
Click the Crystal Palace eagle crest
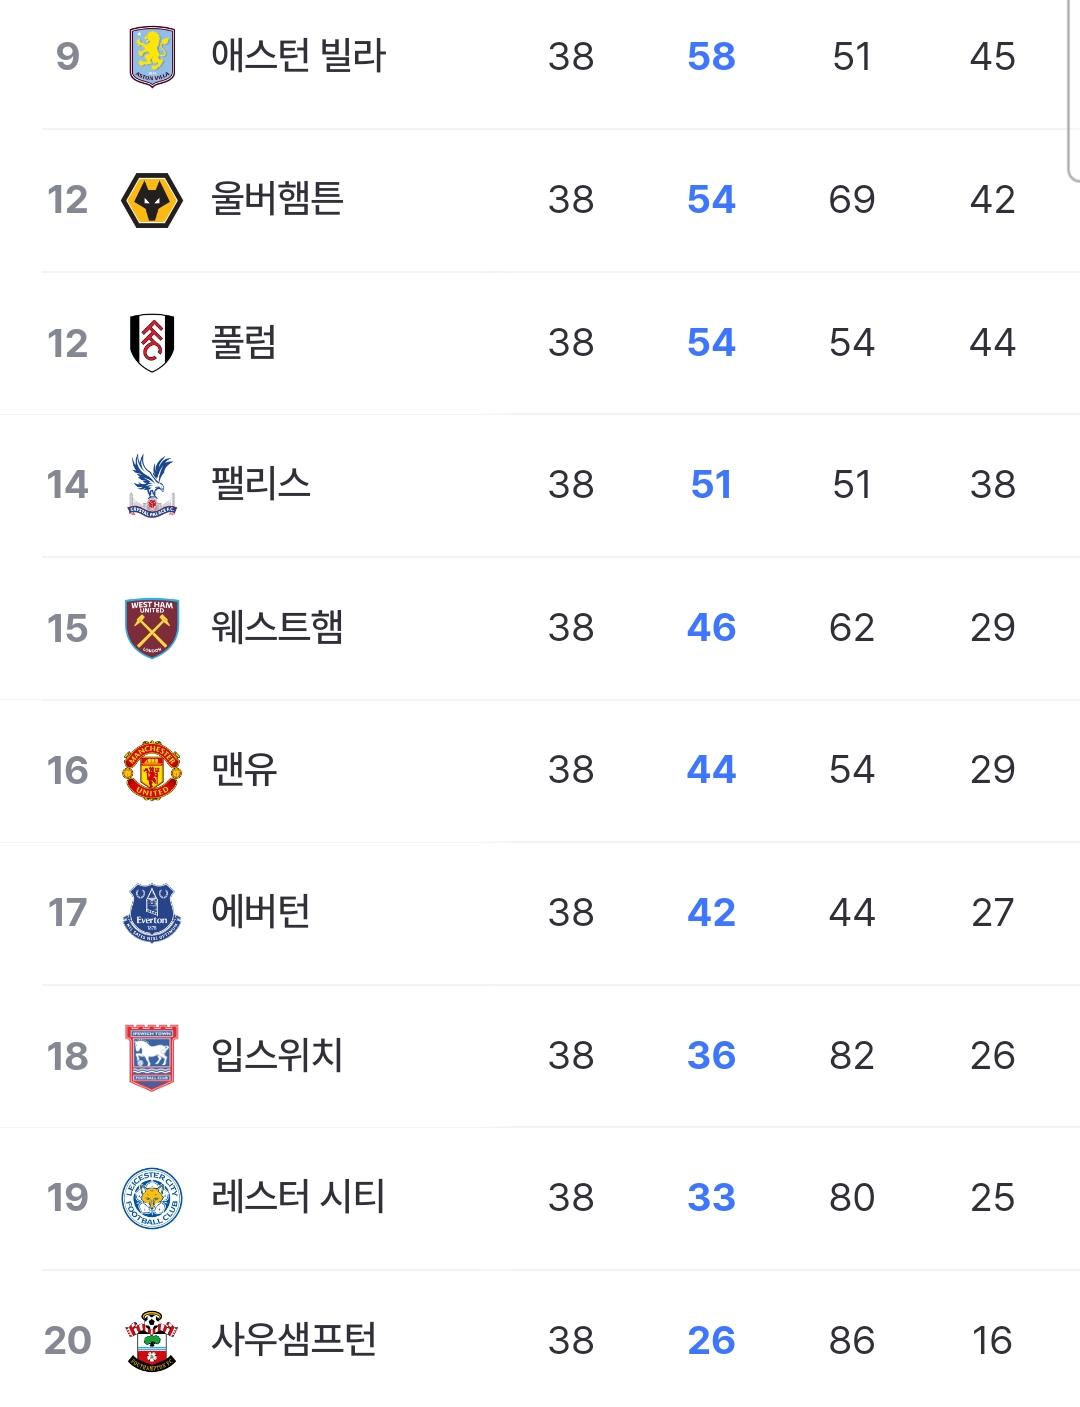(x=151, y=485)
